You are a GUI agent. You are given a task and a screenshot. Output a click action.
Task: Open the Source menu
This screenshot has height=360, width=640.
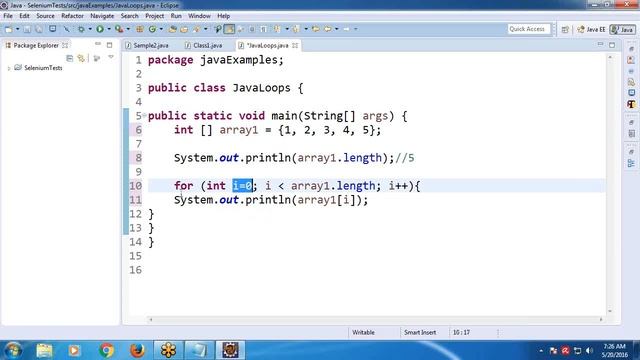[45, 16]
